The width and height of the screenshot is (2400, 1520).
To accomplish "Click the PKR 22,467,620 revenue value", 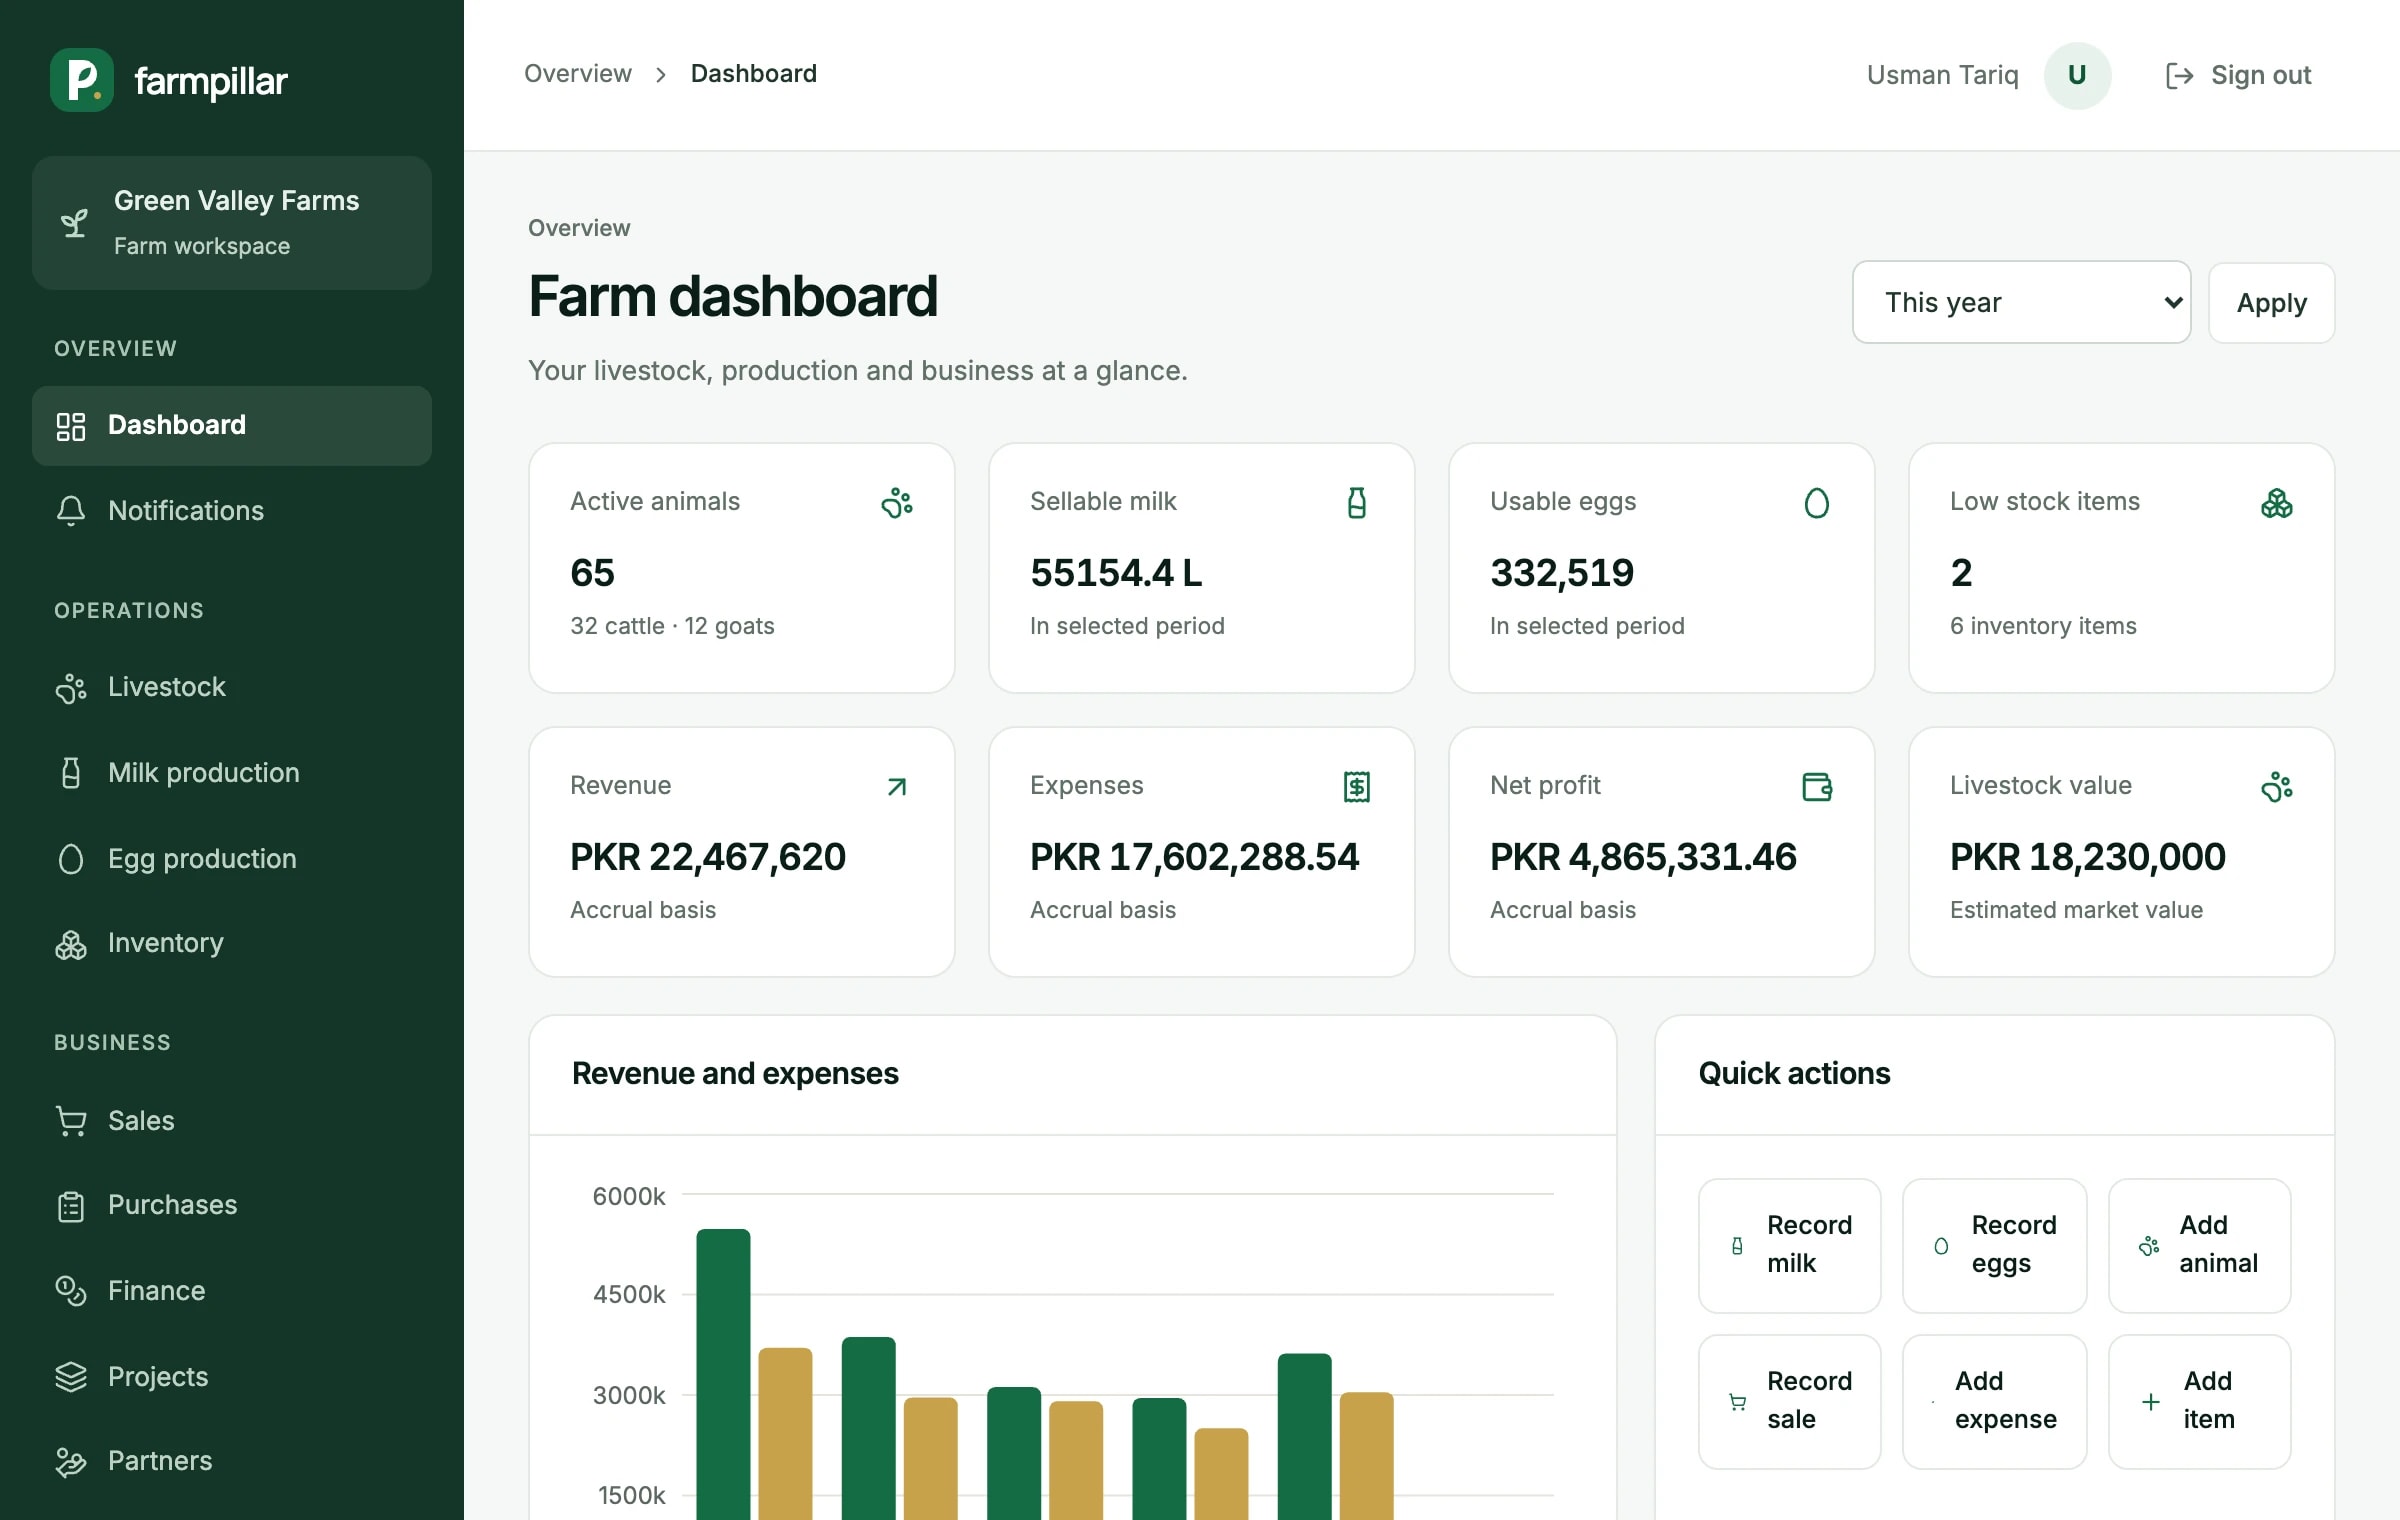I will pos(708,857).
